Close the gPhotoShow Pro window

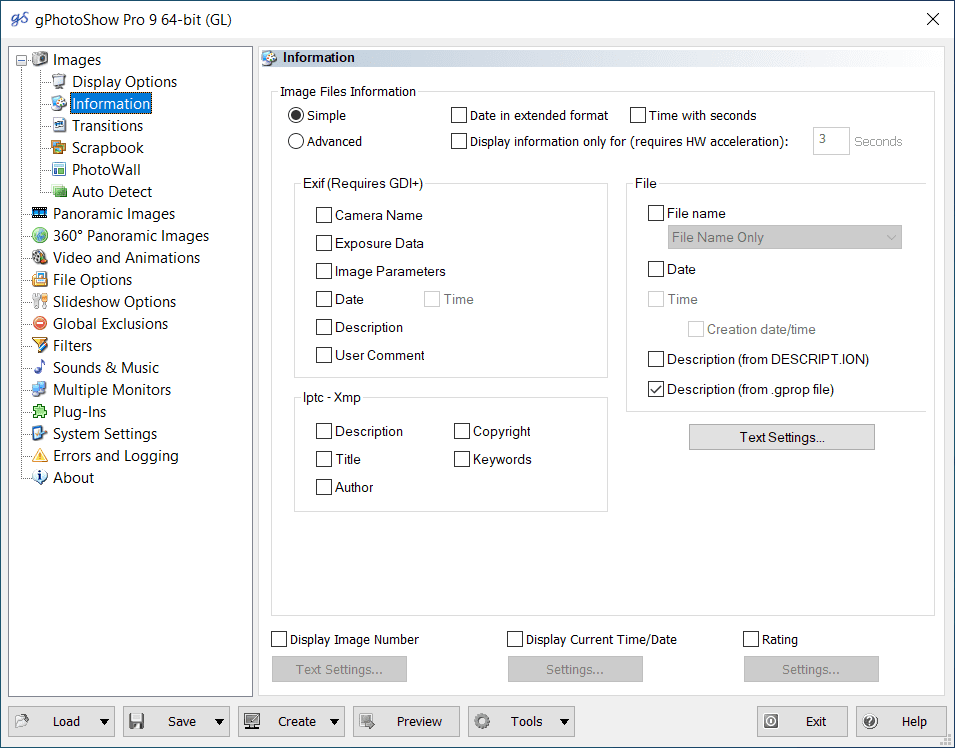932,19
